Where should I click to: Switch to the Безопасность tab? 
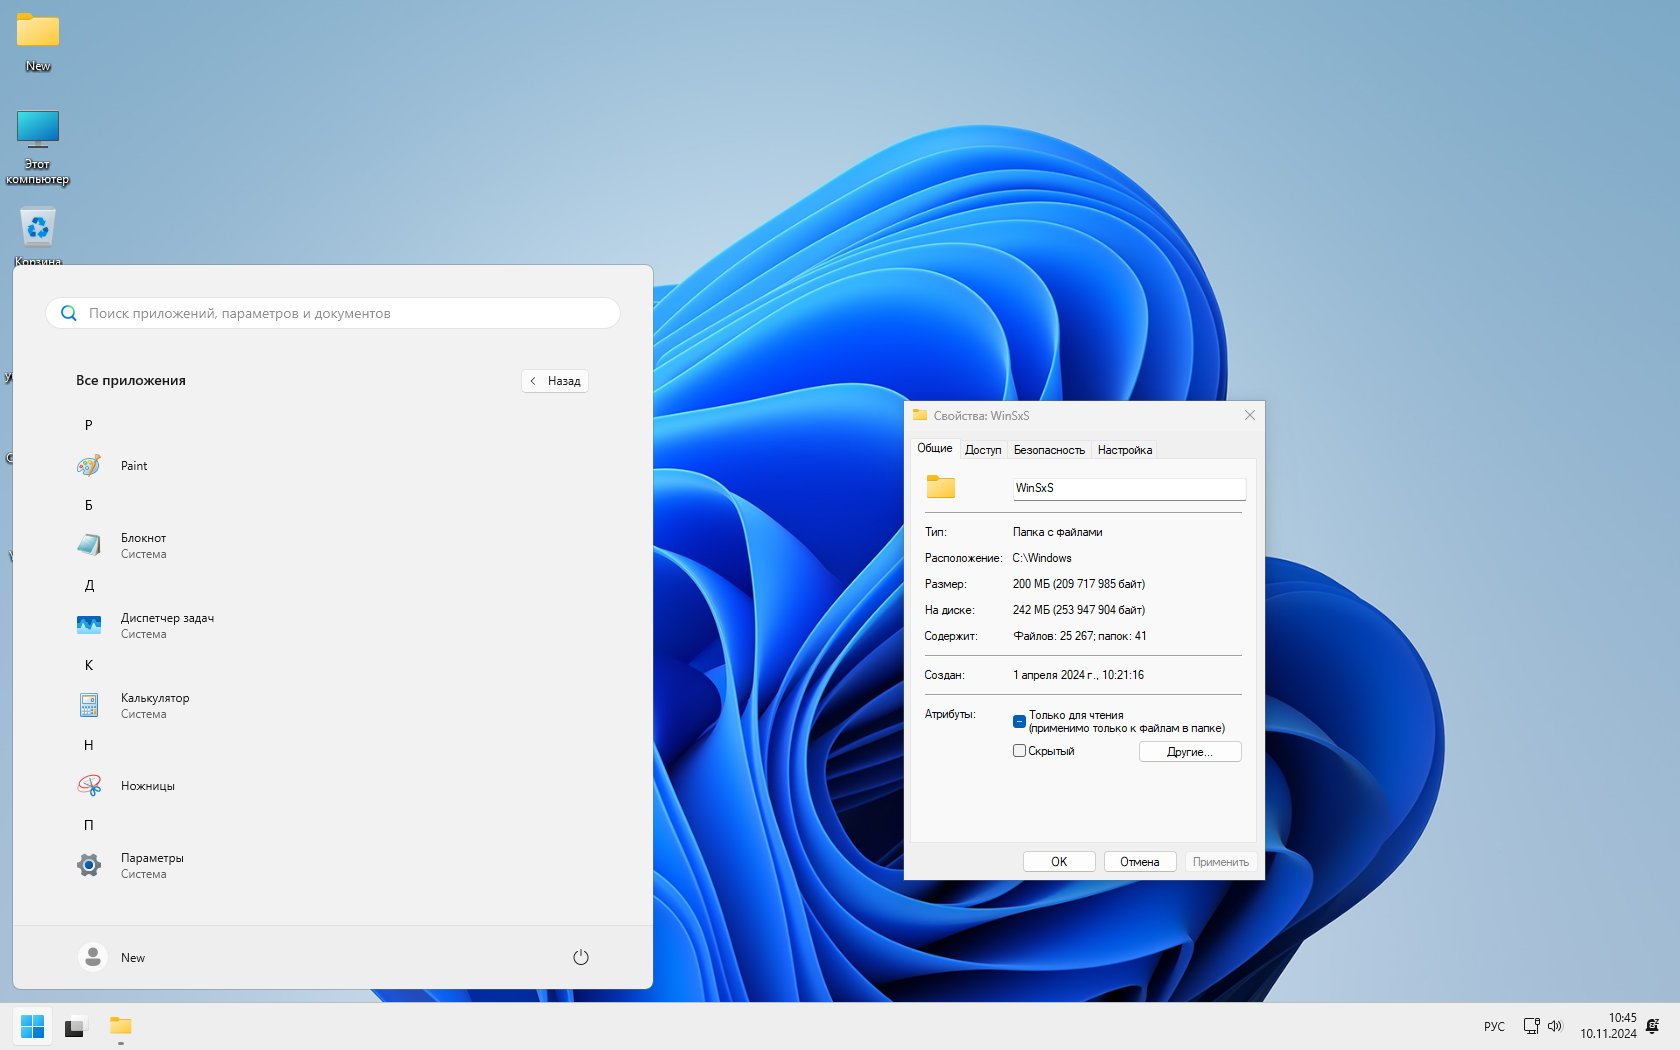[x=1048, y=450]
